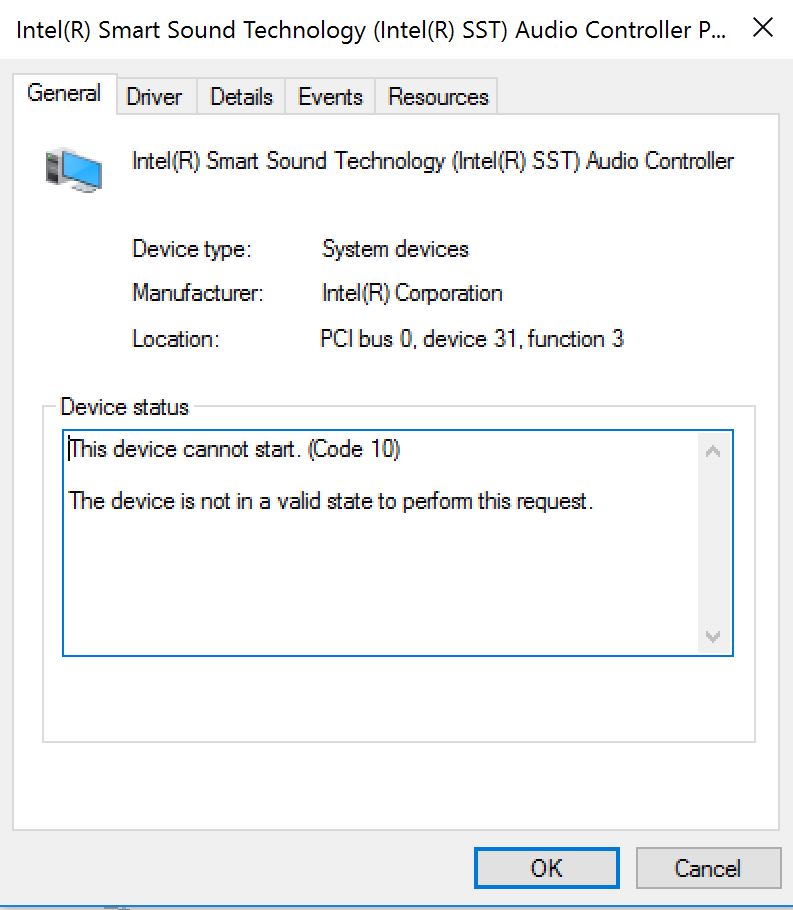The height and width of the screenshot is (910, 793).
Task: Close the properties dialog window
Action: (762, 28)
